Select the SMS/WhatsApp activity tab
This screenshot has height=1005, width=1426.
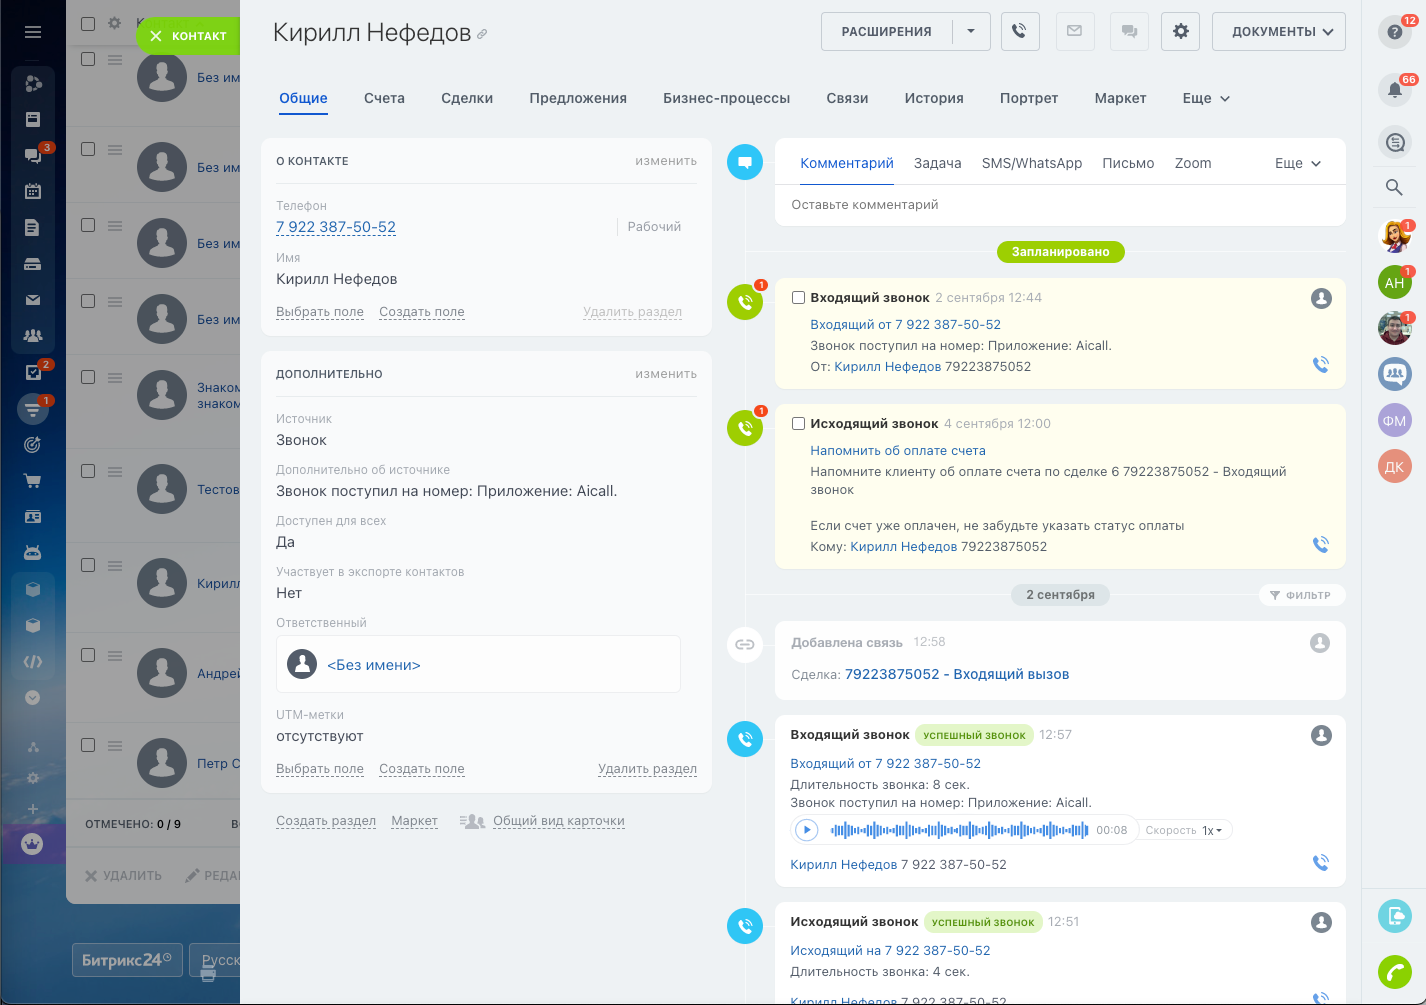(1031, 163)
